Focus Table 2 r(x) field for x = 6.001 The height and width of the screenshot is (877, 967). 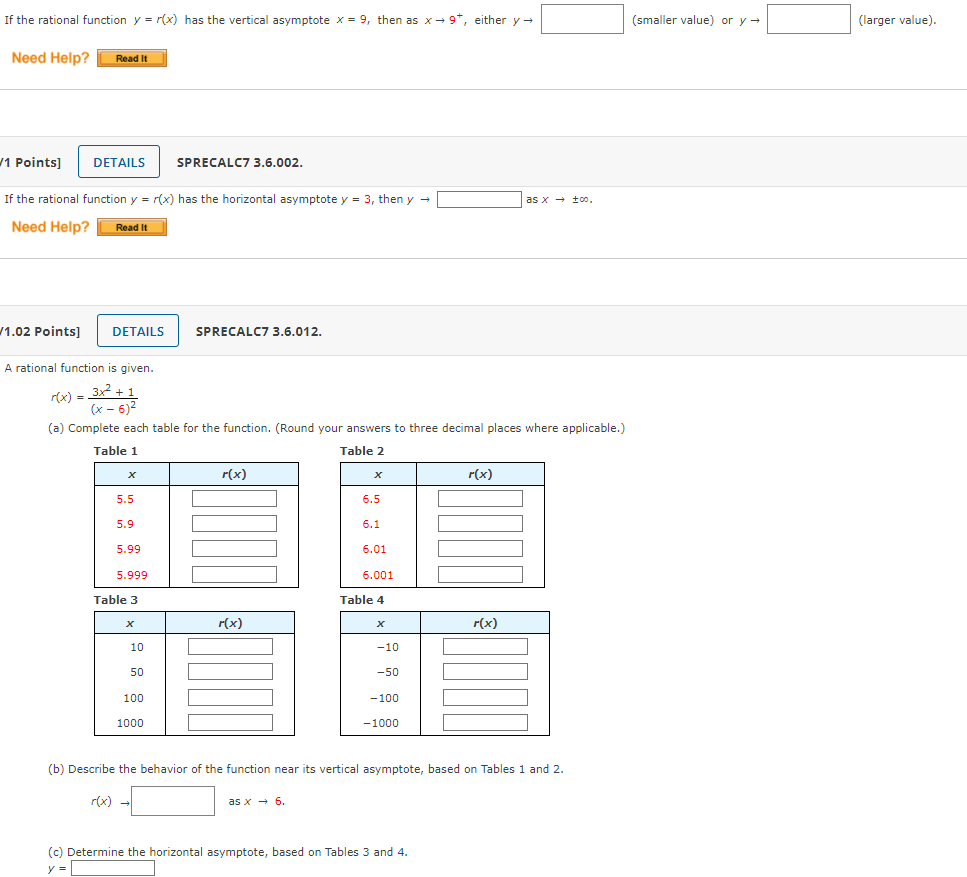[480, 574]
